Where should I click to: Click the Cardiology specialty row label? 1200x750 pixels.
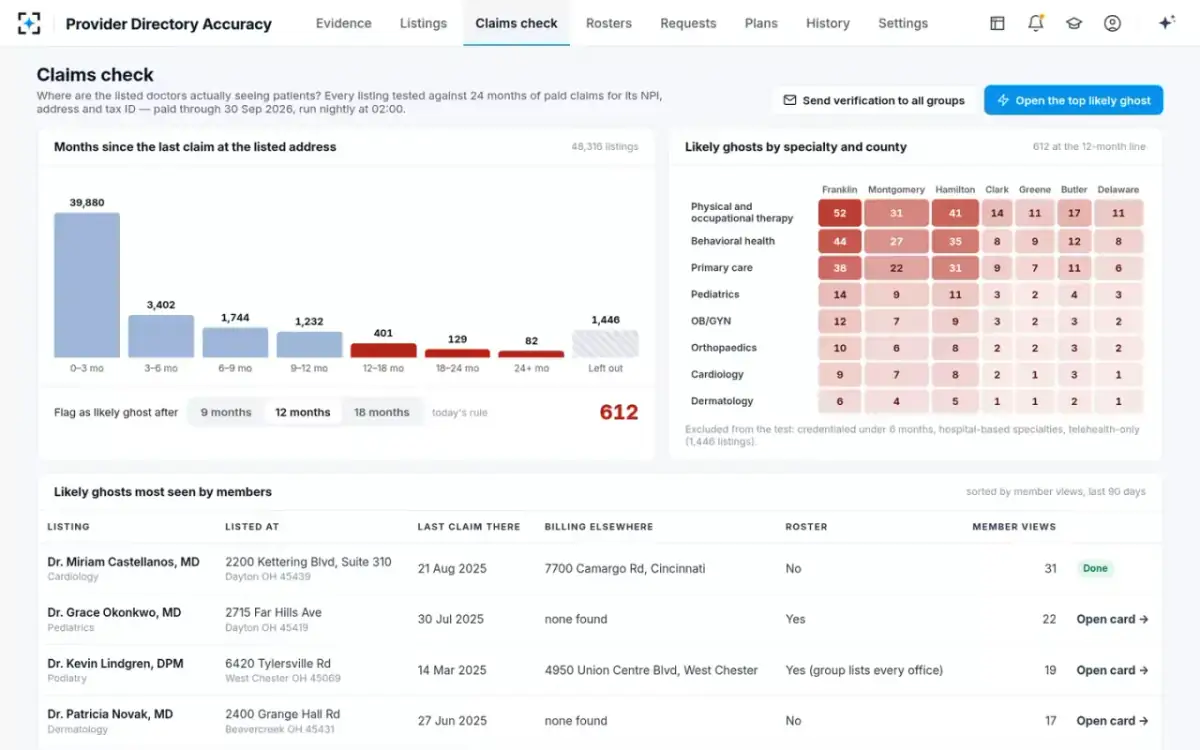[717, 375]
